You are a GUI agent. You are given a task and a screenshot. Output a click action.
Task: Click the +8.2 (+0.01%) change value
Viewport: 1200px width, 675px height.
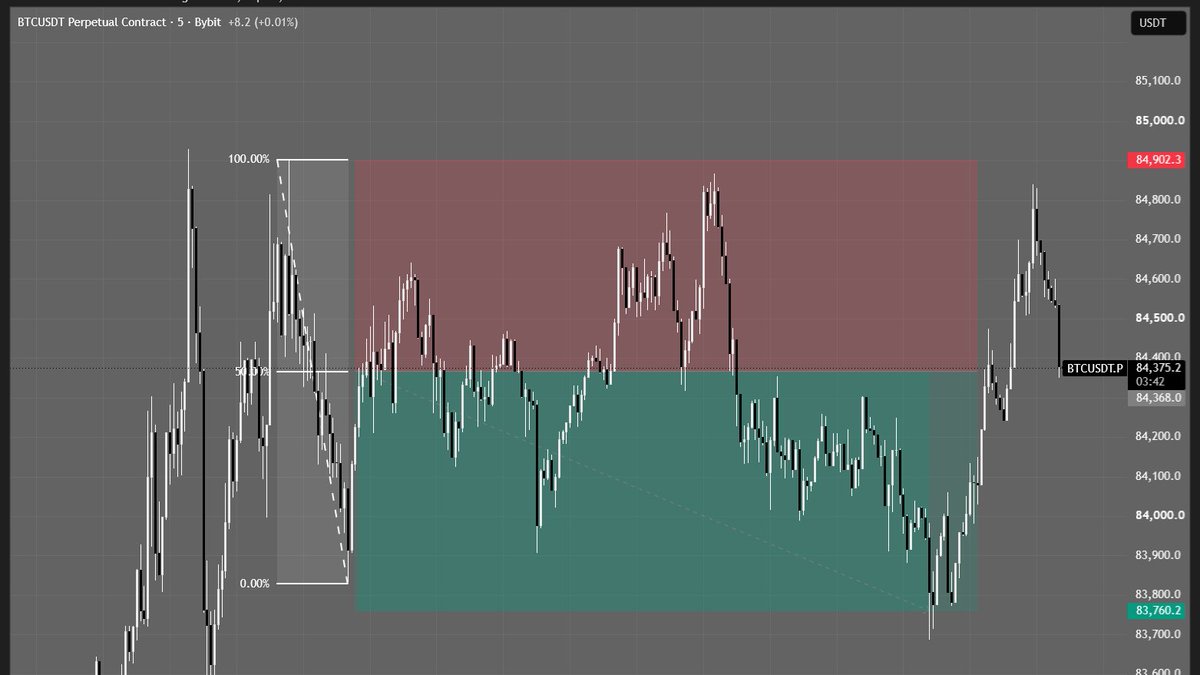coord(264,21)
